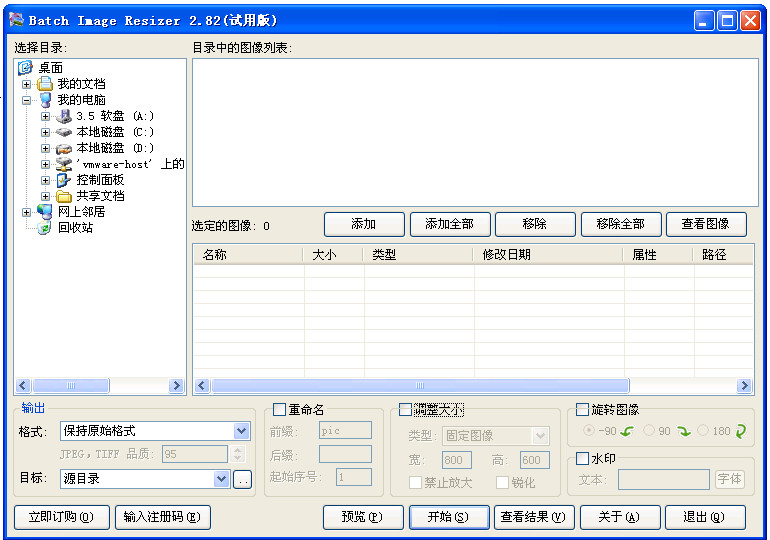Click the vmware-host network drive icon
The image size is (770, 540).
pyautogui.click(x=64, y=164)
